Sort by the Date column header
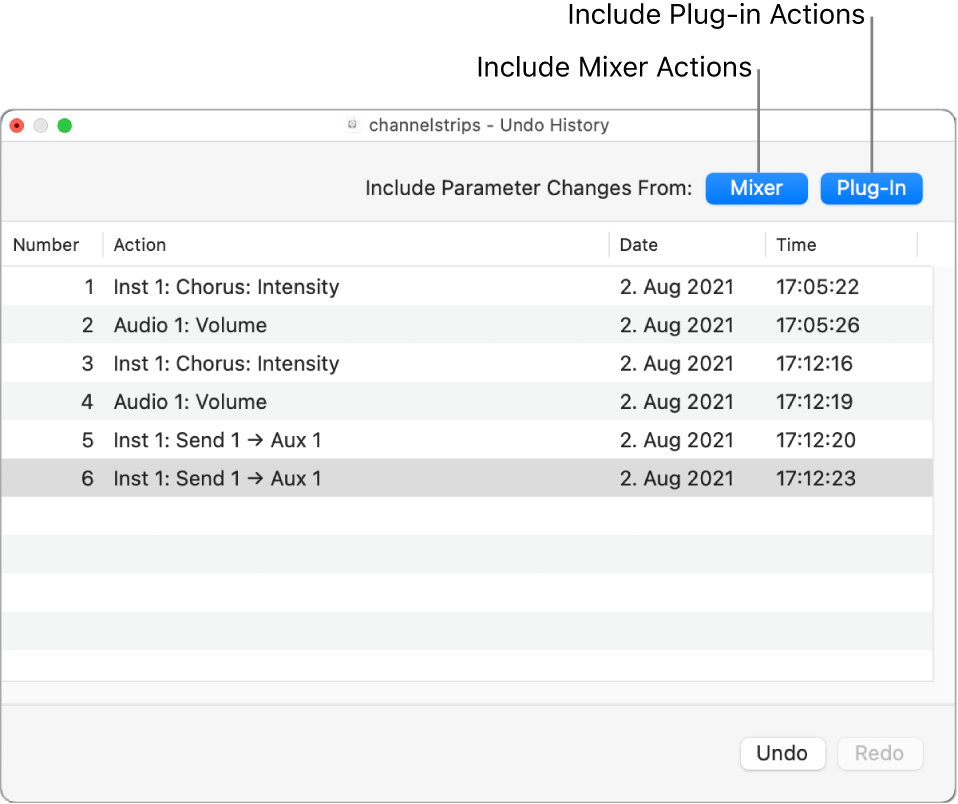 638,245
